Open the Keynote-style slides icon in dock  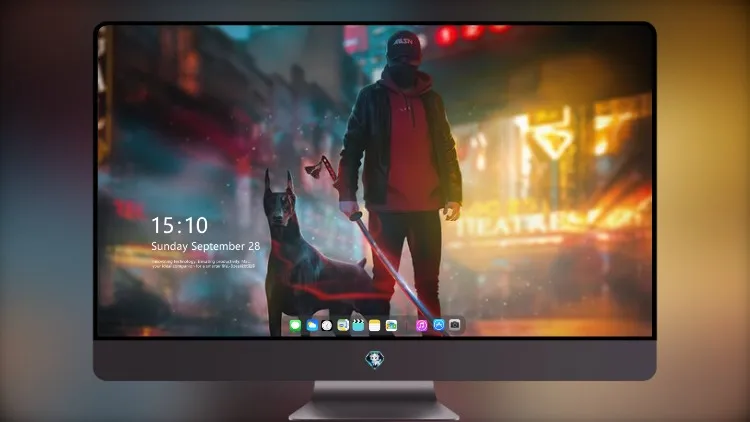(x=343, y=326)
